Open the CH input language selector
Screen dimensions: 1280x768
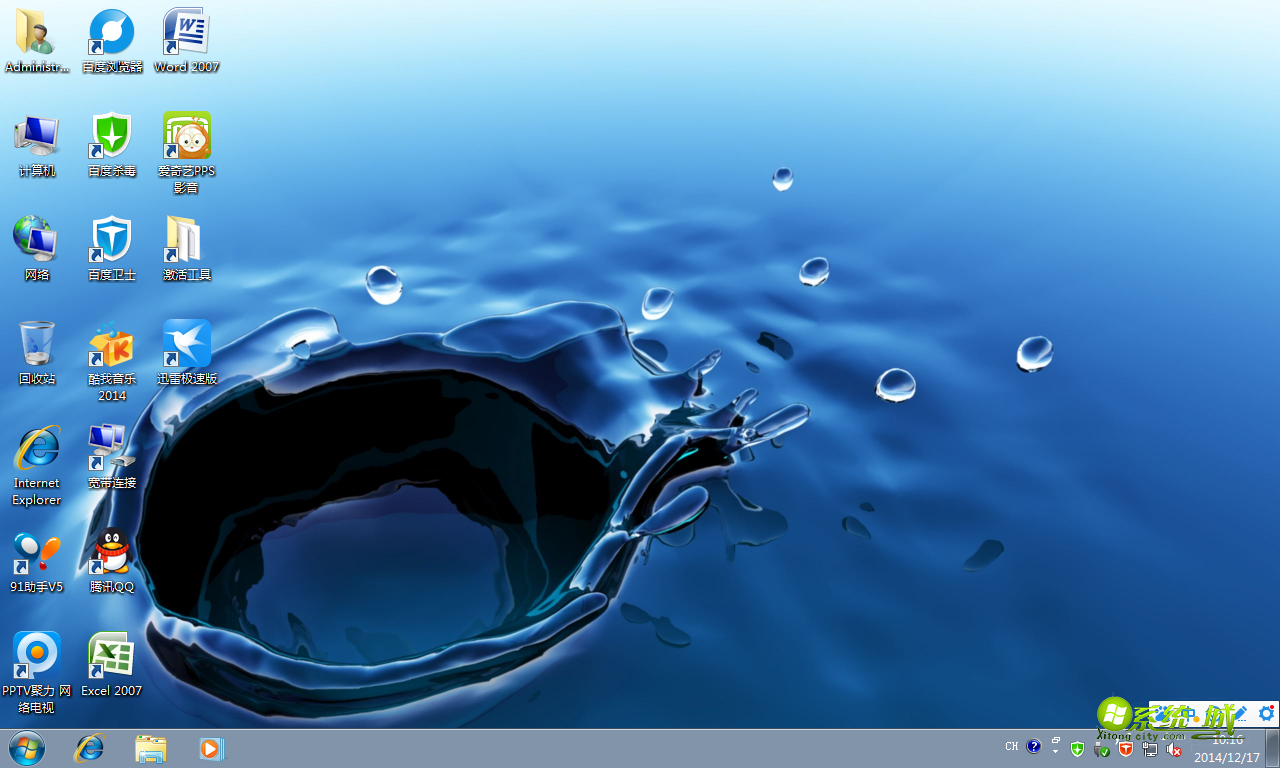[1012, 746]
